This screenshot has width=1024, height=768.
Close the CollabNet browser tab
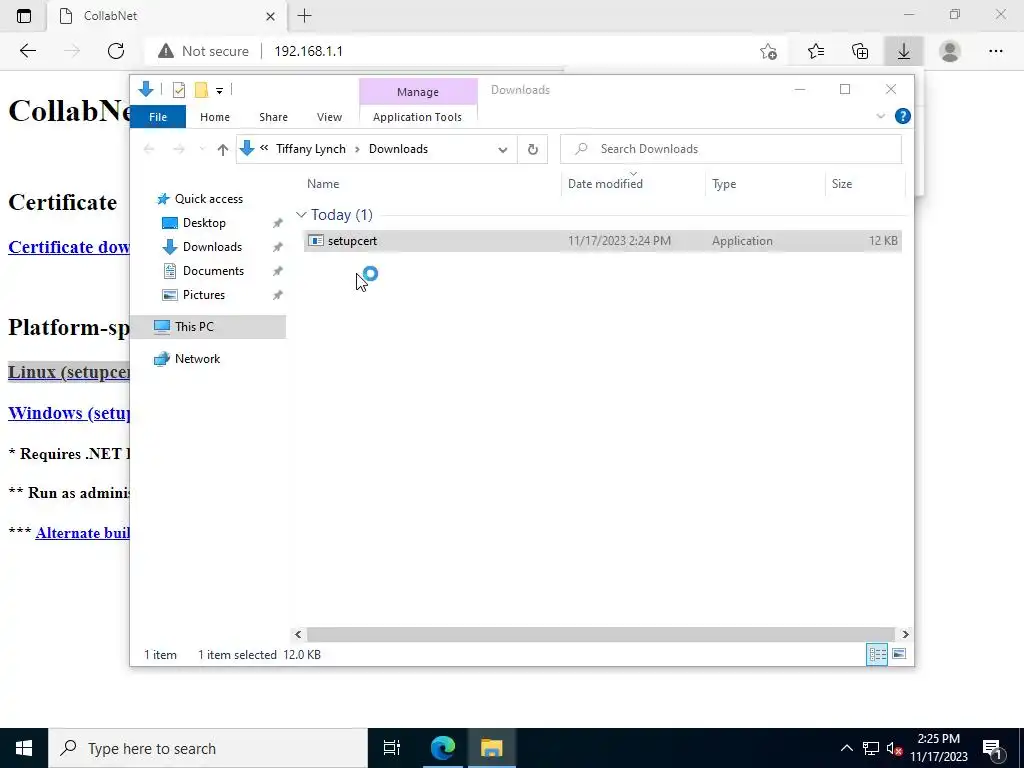pyautogui.click(x=270, y=16)
